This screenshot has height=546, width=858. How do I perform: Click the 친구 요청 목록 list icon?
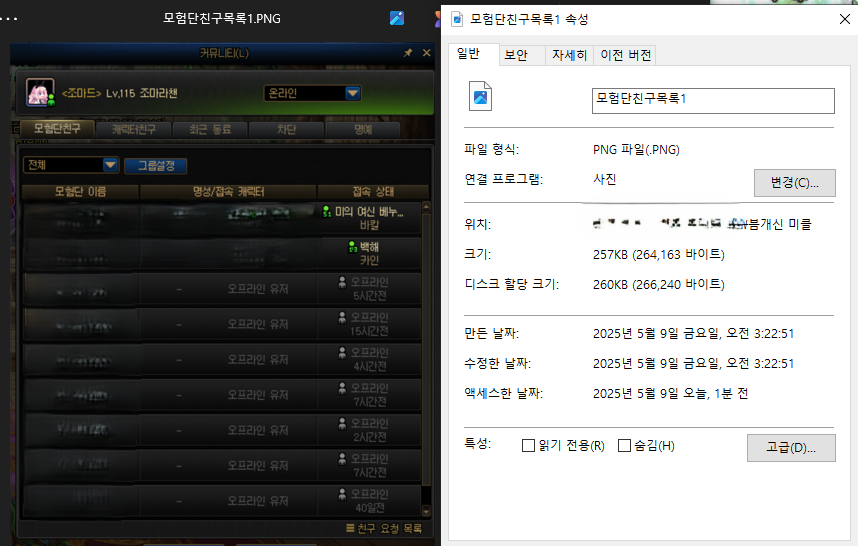350,527
